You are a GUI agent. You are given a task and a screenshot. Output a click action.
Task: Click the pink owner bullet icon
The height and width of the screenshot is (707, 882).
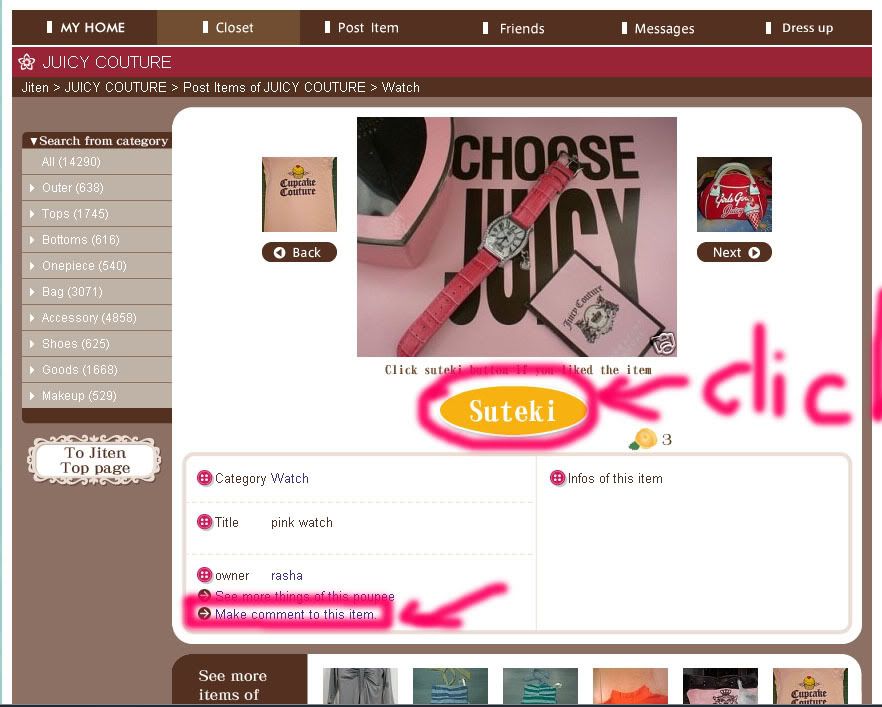[x=205, y=575]
